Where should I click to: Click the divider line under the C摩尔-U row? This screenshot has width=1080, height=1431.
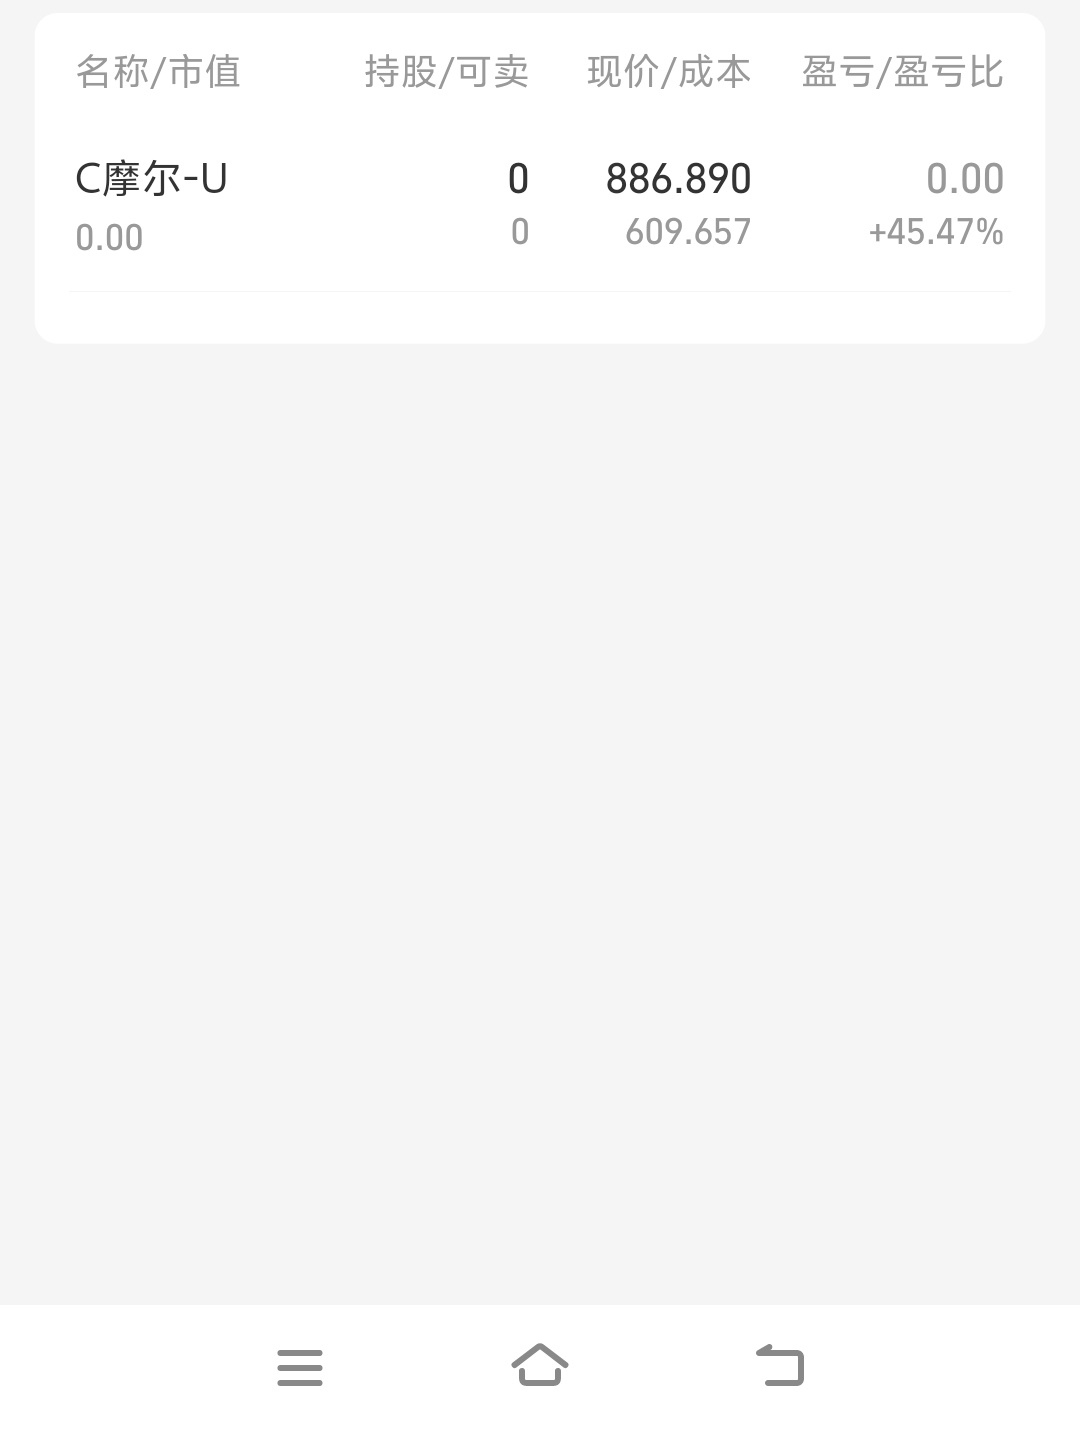(540, 292)
